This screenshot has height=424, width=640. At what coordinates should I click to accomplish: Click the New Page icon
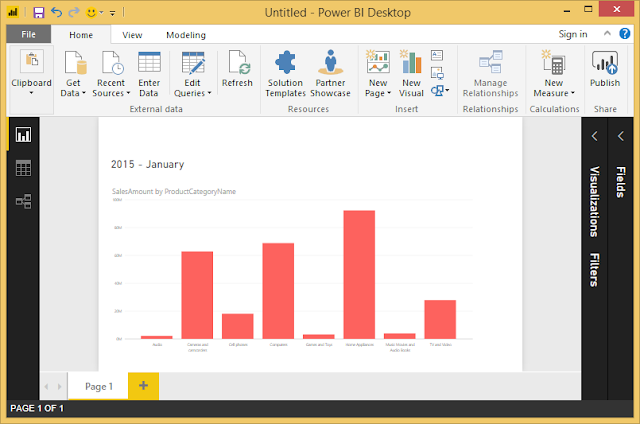point(378,62)
